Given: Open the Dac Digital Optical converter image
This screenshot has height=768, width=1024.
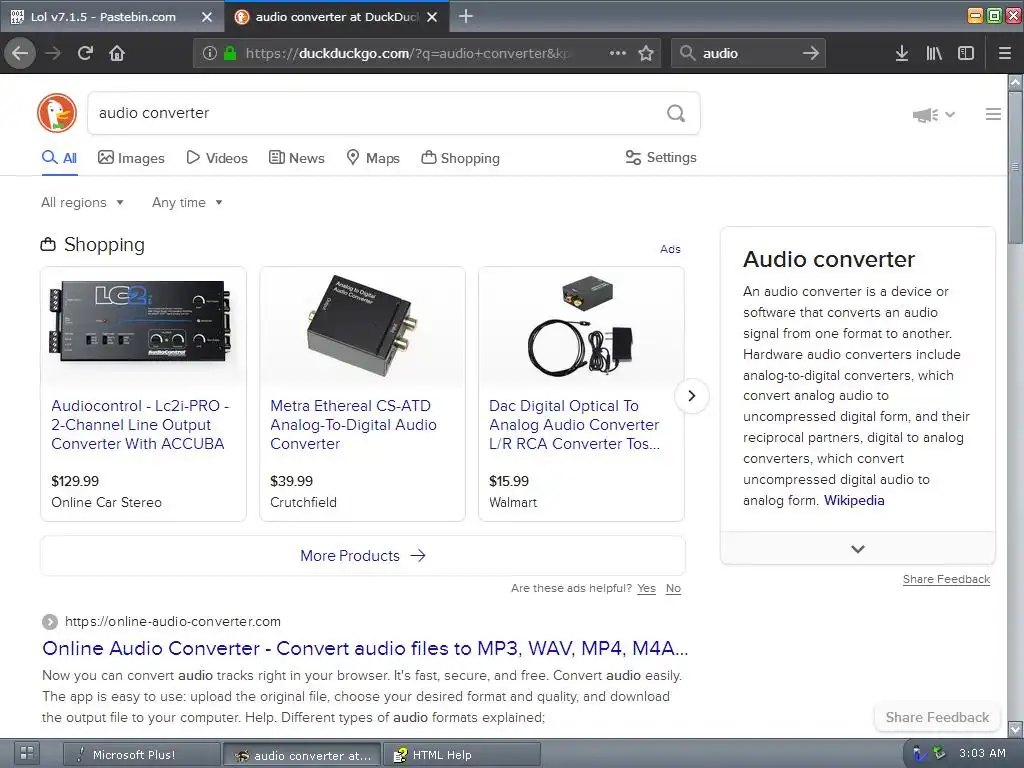Looking at the screenshot, I should [581, 325].
